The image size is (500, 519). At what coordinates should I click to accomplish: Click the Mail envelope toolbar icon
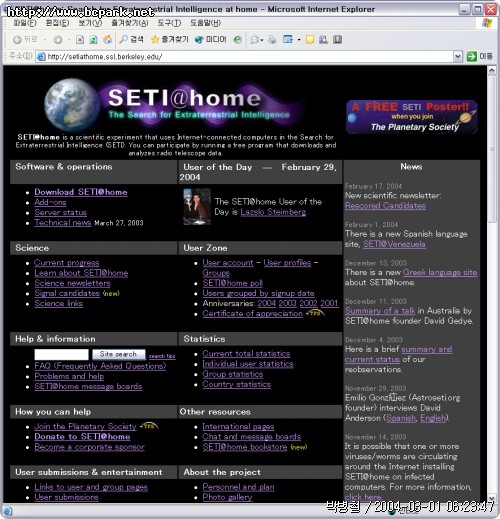click(255, 40)
